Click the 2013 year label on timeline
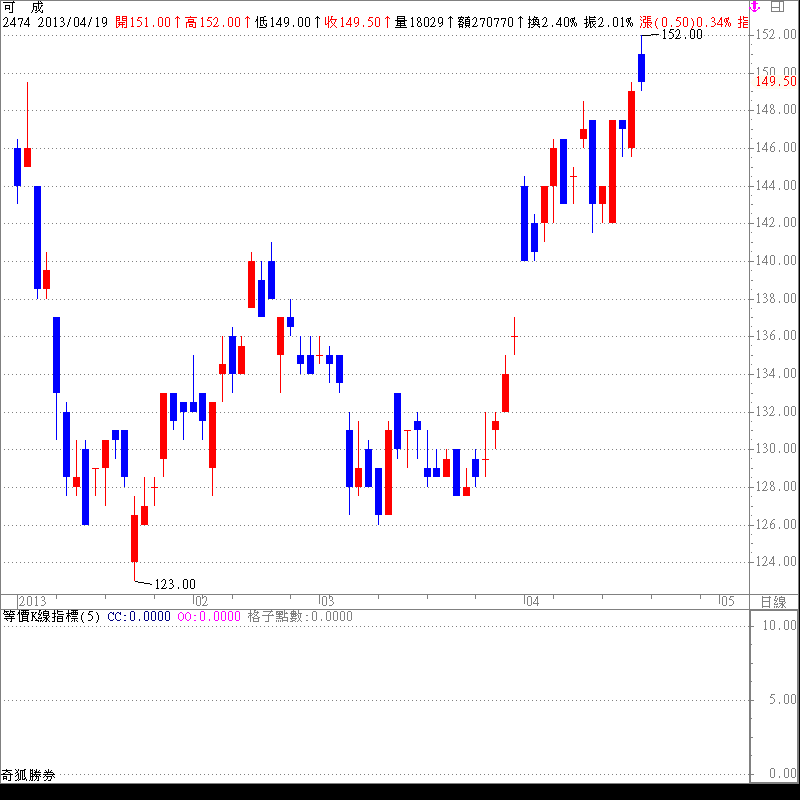The width and height of the screenshot is (800, 800). (x=33, y=601)
